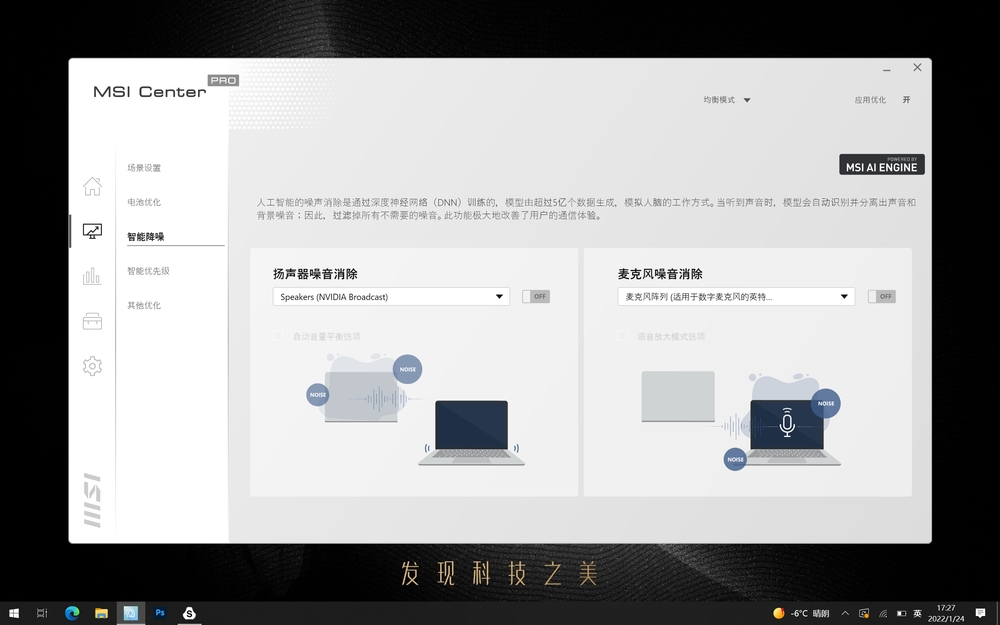Click the 麦克风噪音消除 heading
This screenshot has width=1000, height=625.
click(660, 274)
